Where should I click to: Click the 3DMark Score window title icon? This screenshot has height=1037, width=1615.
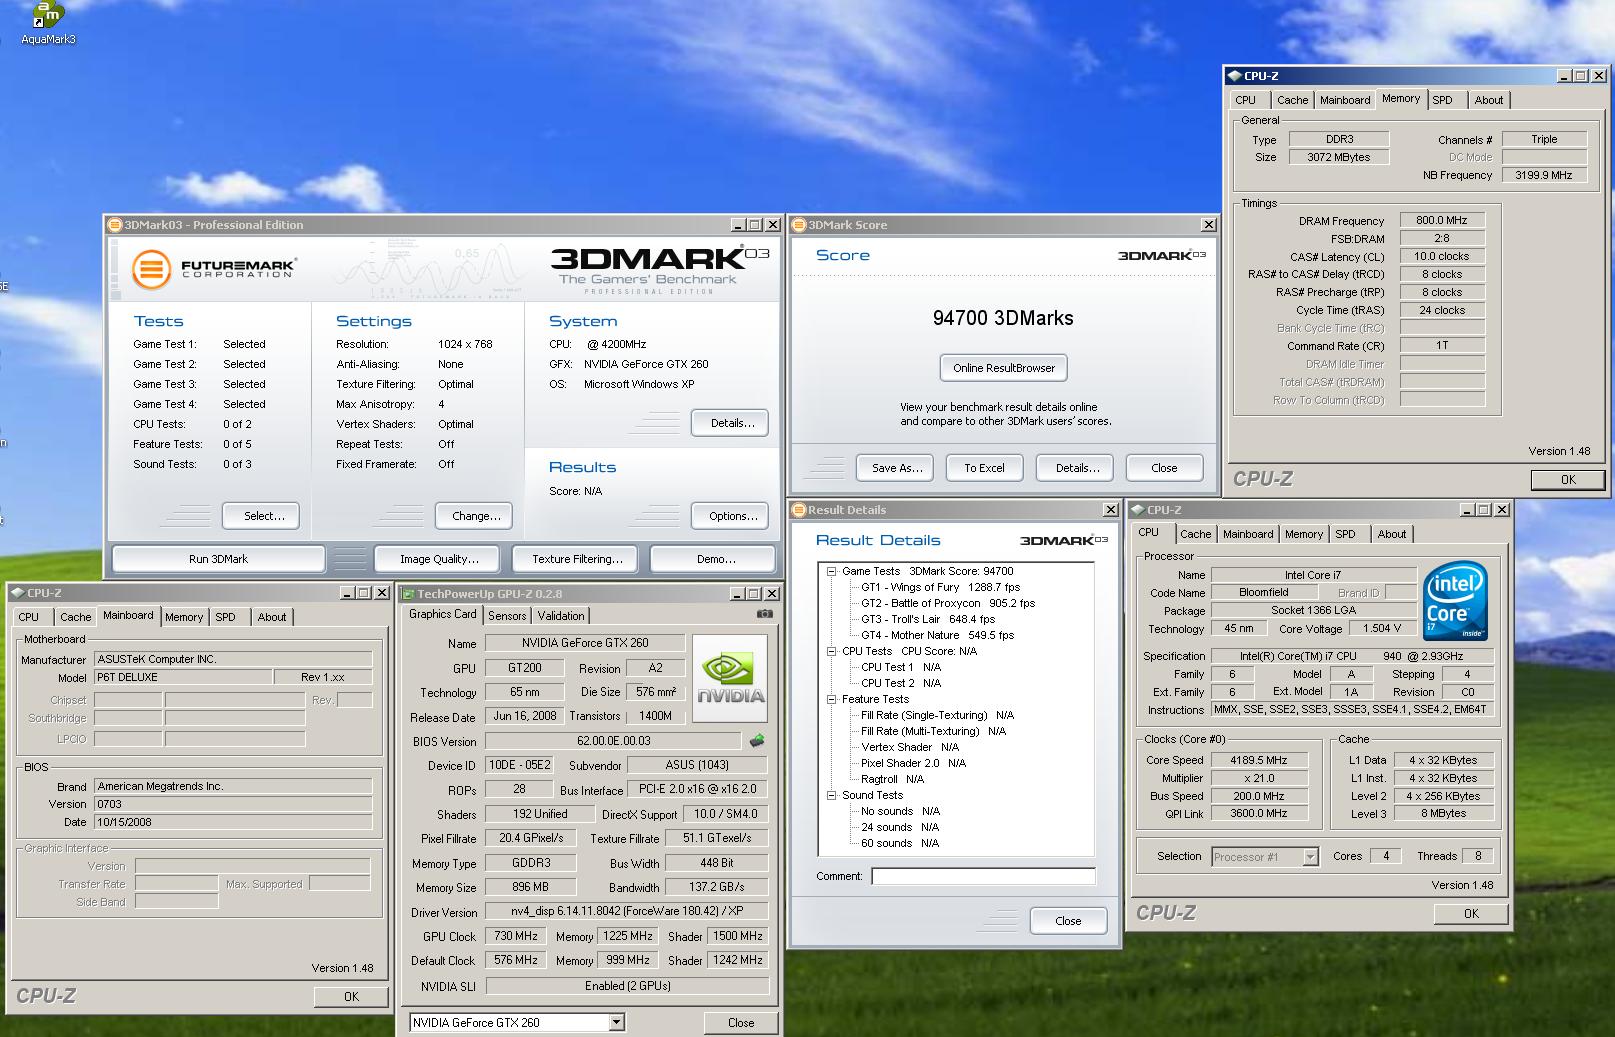pyautogui.click(x=799, y=225)
